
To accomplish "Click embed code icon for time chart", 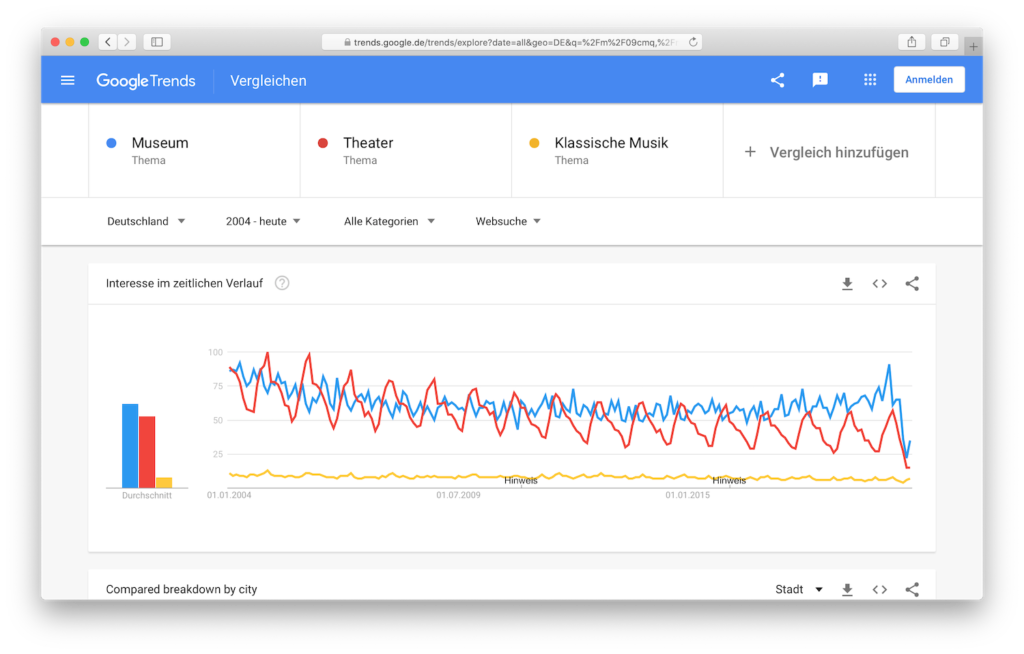I will (880, 284).
